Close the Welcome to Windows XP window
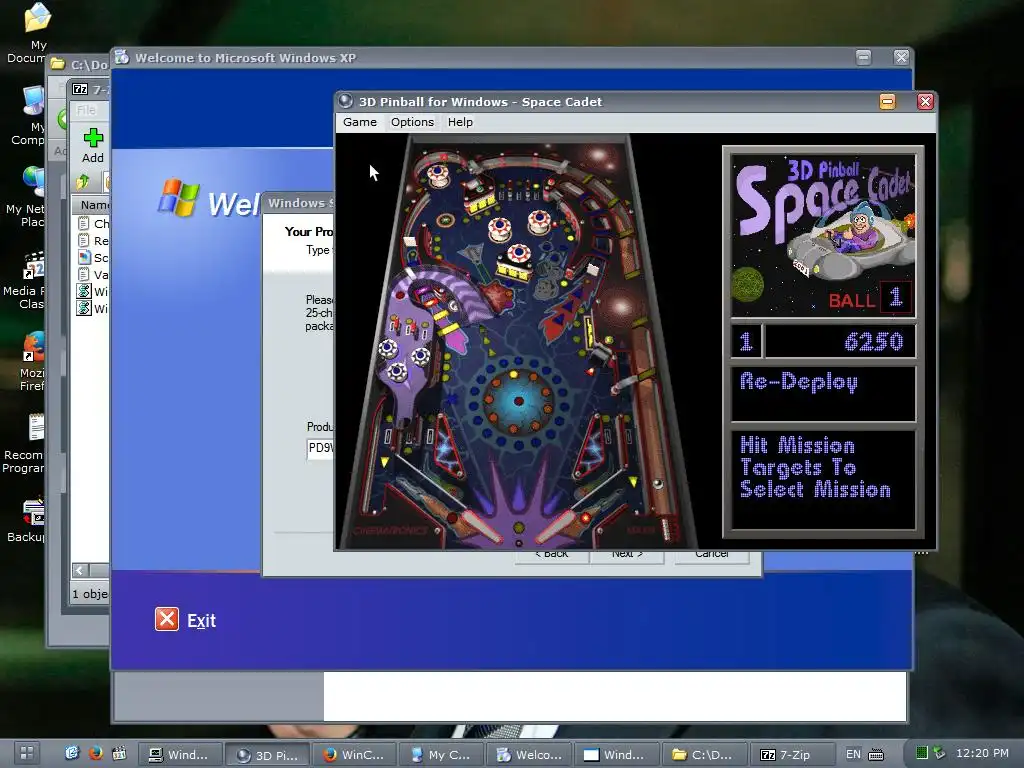 [x=901, y=57]
